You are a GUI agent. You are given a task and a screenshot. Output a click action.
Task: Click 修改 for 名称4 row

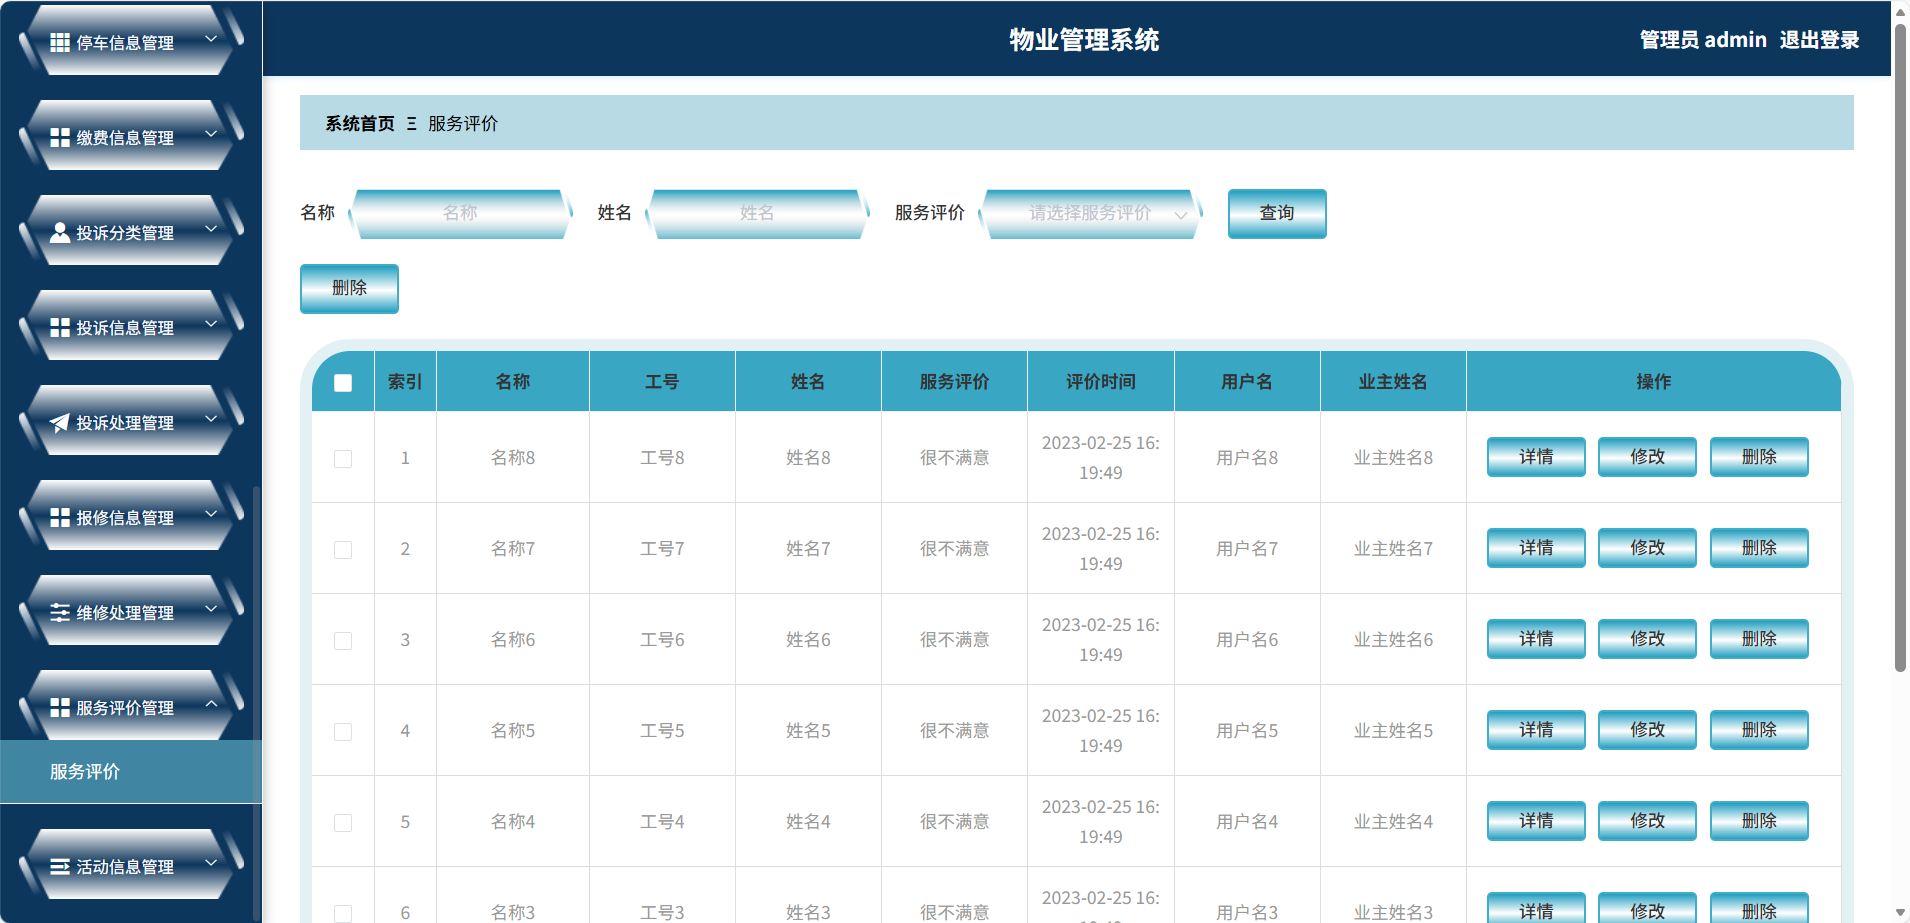click(1647, 821)
